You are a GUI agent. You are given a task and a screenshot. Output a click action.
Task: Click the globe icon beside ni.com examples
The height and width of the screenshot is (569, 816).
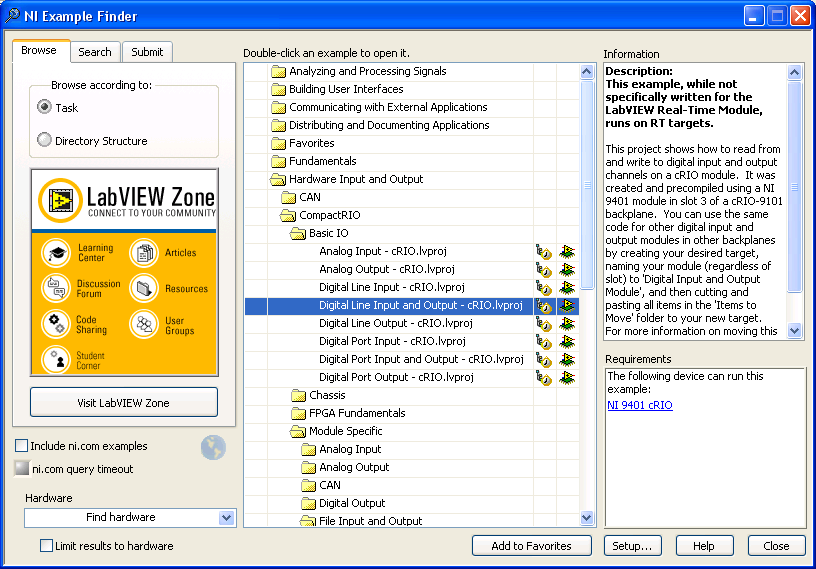point(213,448)
